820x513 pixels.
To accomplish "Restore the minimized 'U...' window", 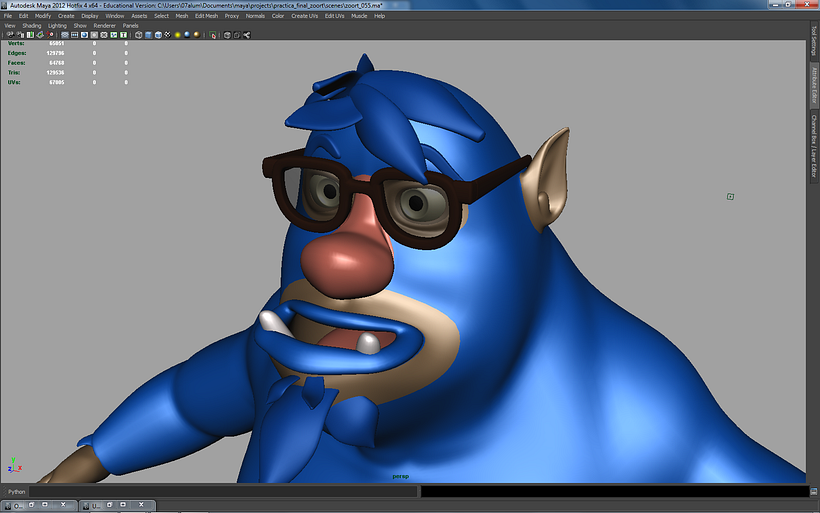I will 109,505.
